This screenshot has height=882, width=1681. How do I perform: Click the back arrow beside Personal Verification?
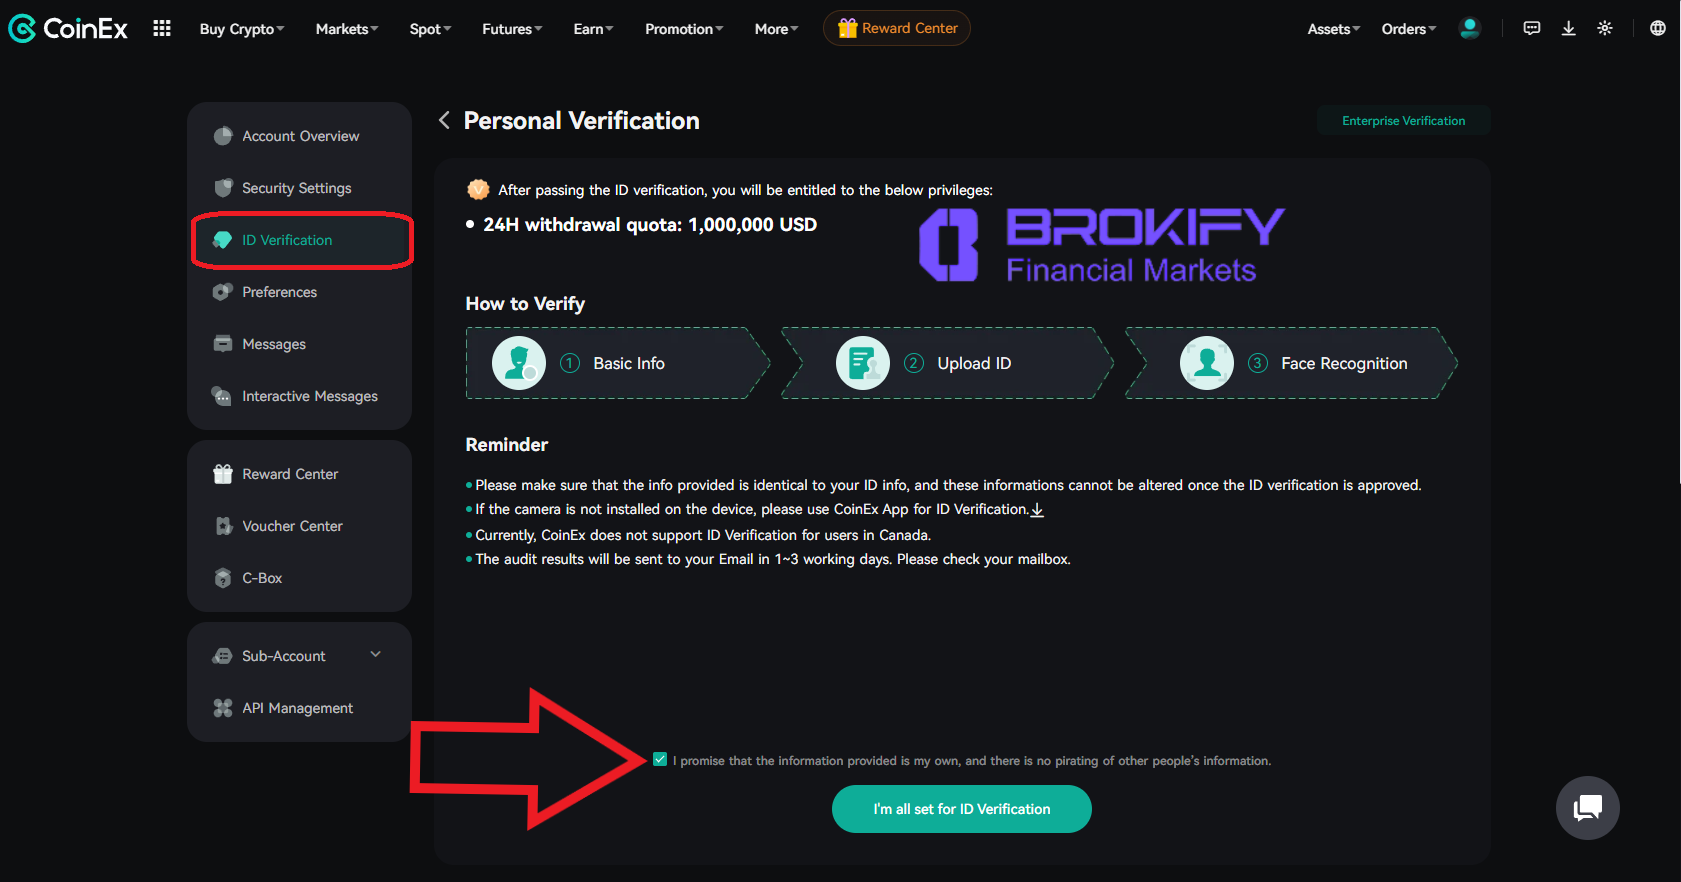(x=444, y=121)
